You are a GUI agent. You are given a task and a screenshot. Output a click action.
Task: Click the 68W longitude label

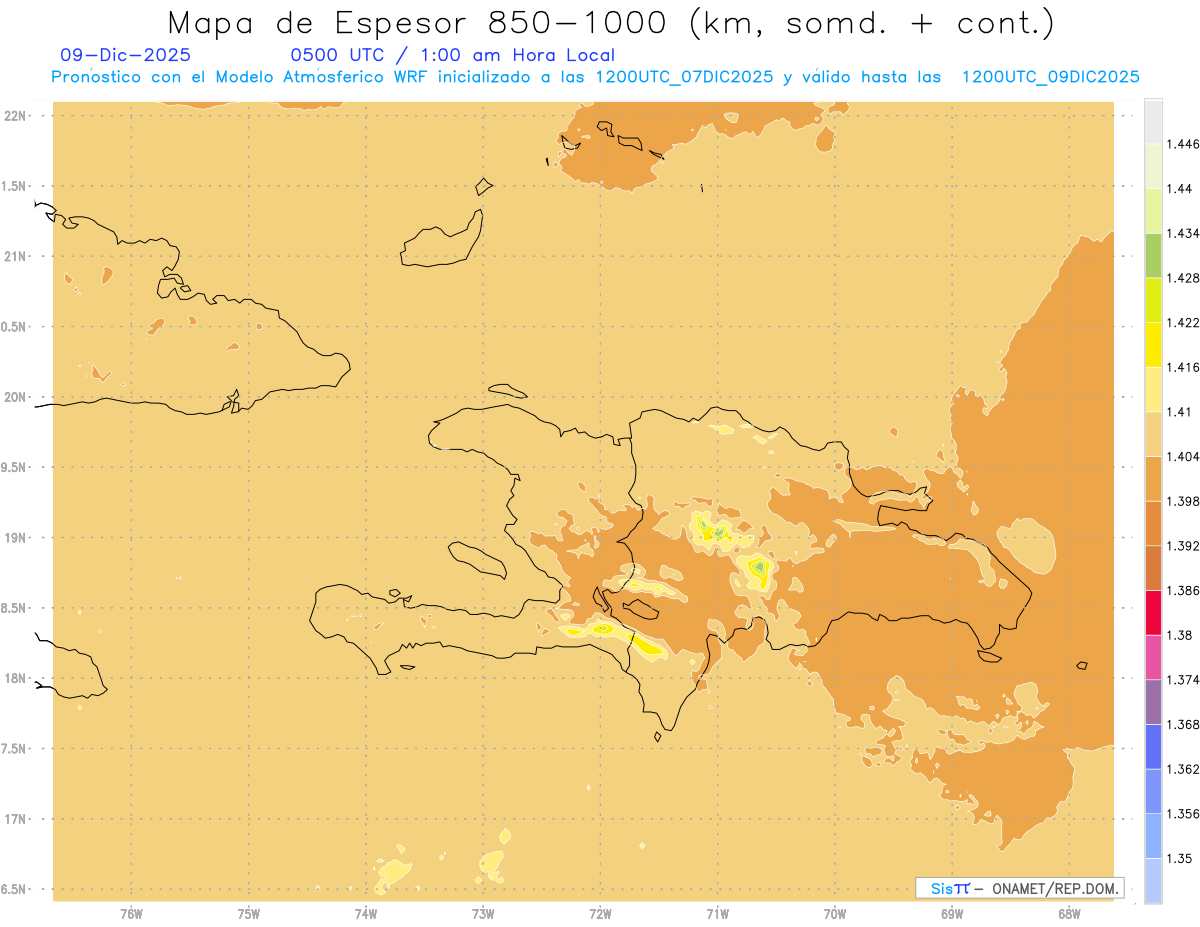pyautogui.click(x=1069, y=913)
